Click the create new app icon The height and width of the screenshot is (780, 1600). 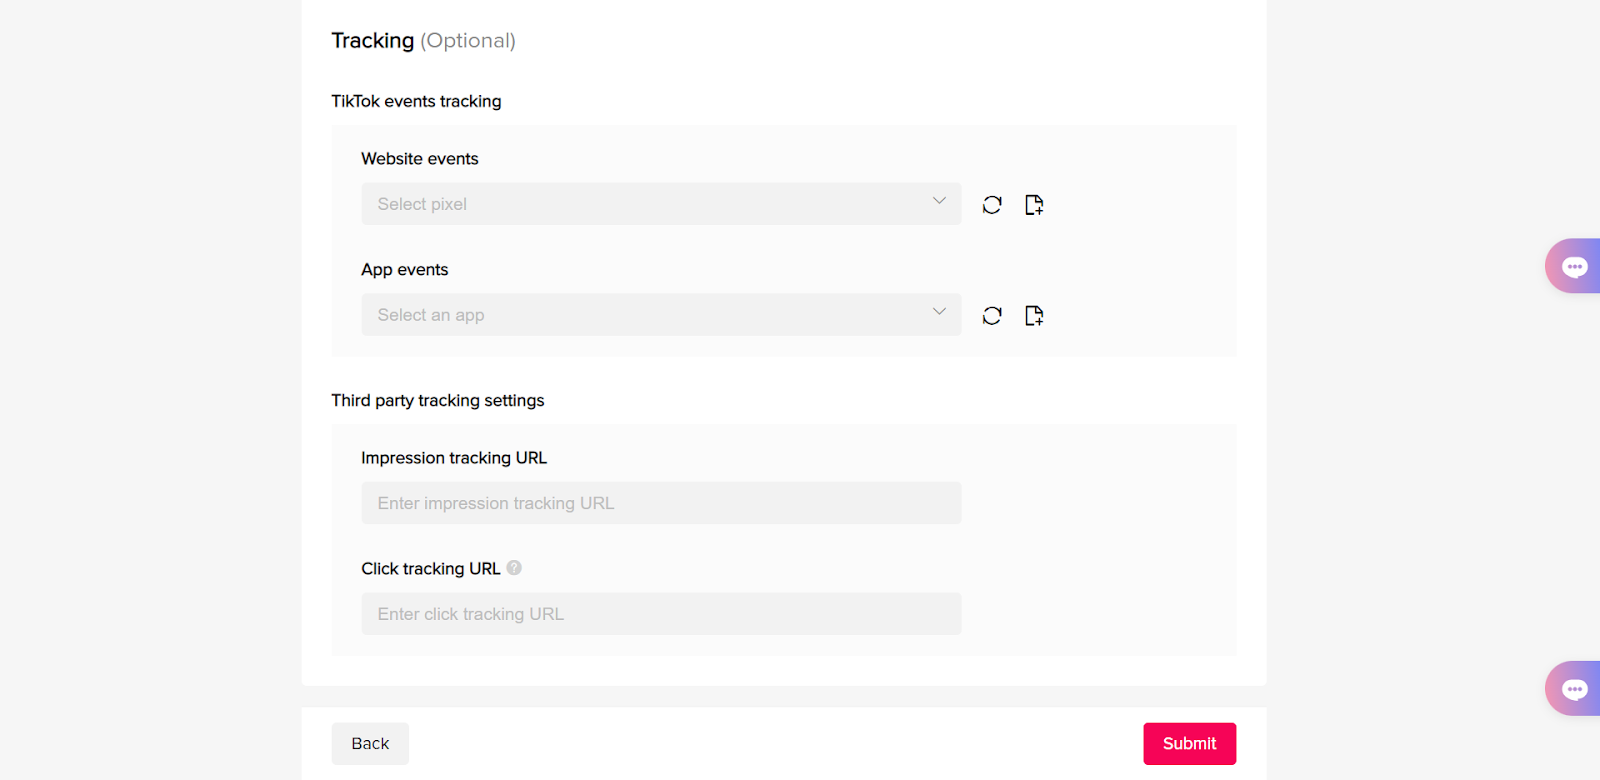(x=1036, y=315)
